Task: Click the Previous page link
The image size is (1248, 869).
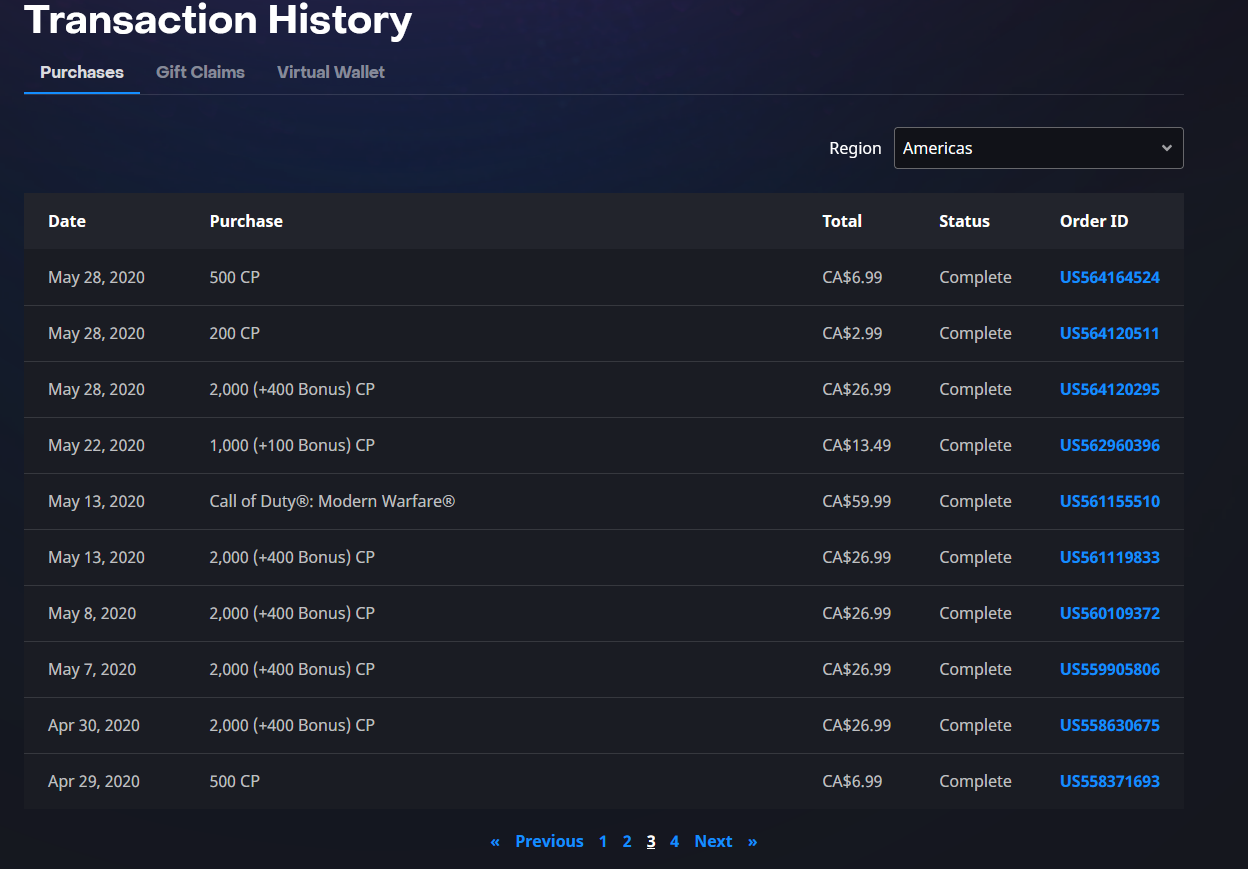Action: tap(549, 841)
